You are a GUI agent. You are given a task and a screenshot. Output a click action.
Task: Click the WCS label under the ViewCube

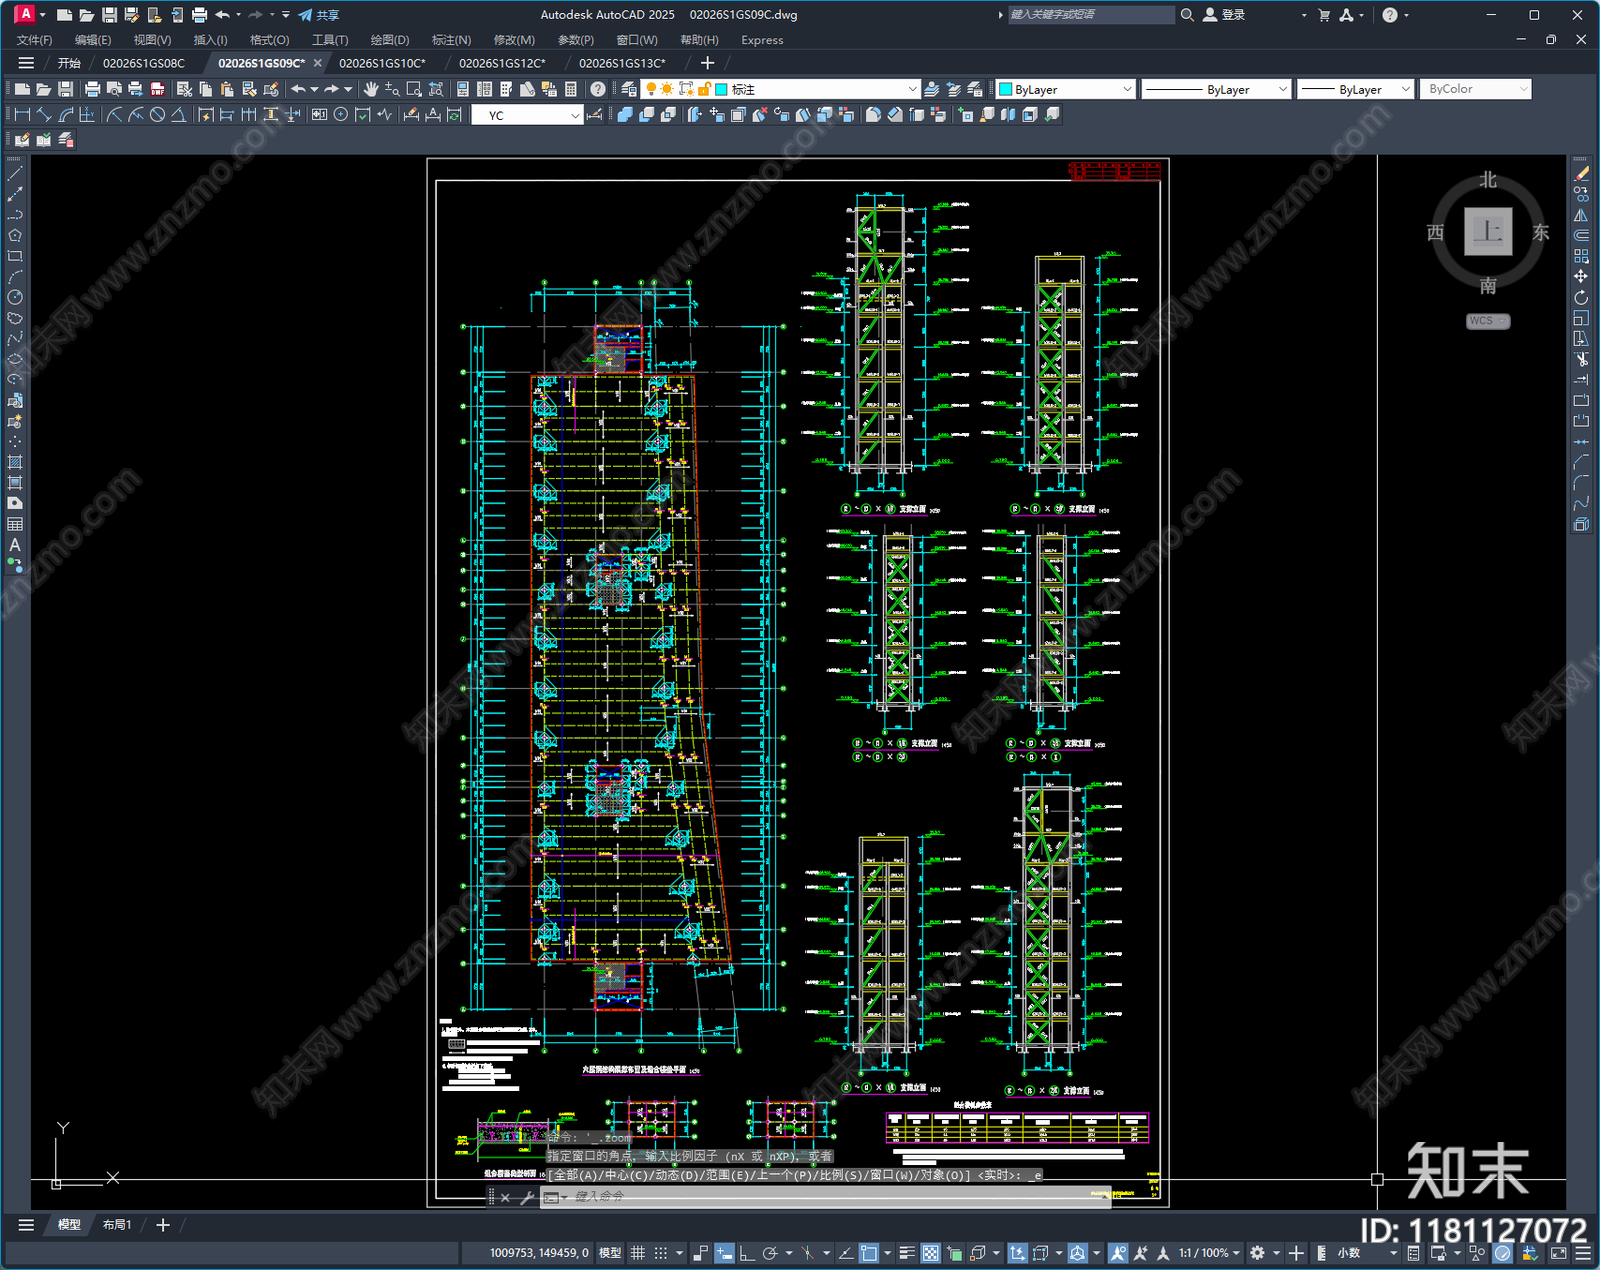coord(1488,321)
